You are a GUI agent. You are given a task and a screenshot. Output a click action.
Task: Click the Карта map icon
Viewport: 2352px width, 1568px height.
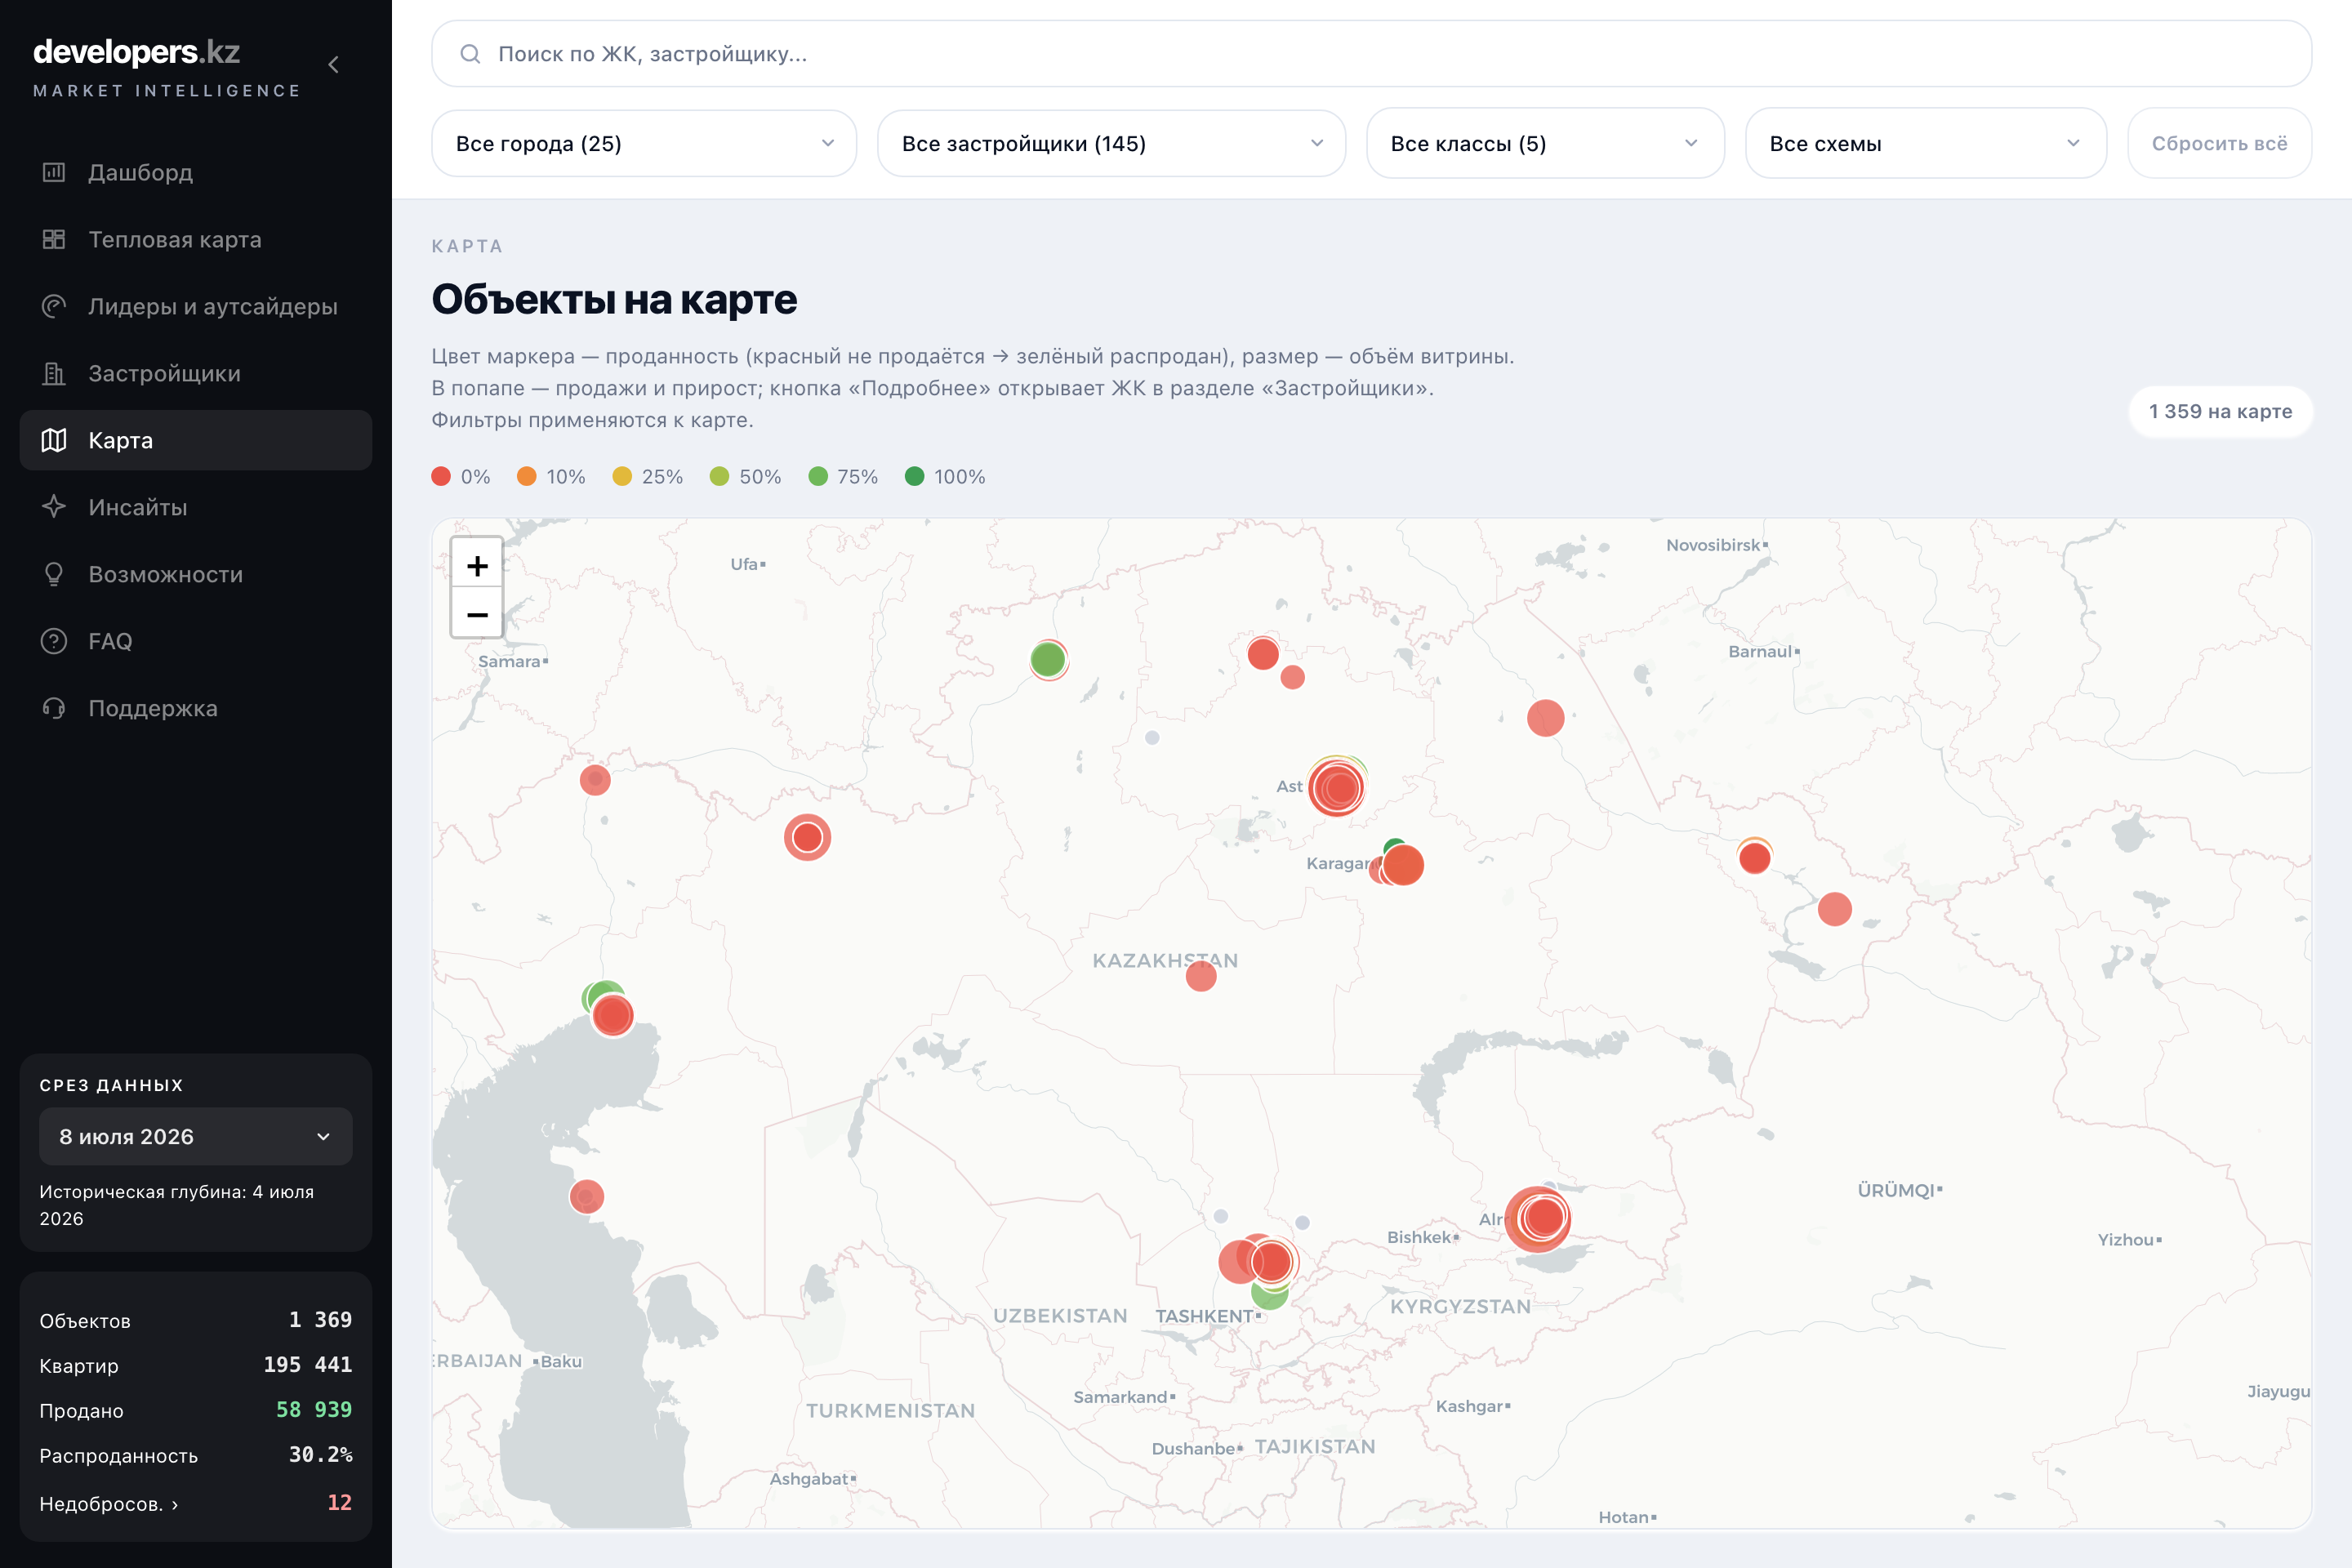54,440
